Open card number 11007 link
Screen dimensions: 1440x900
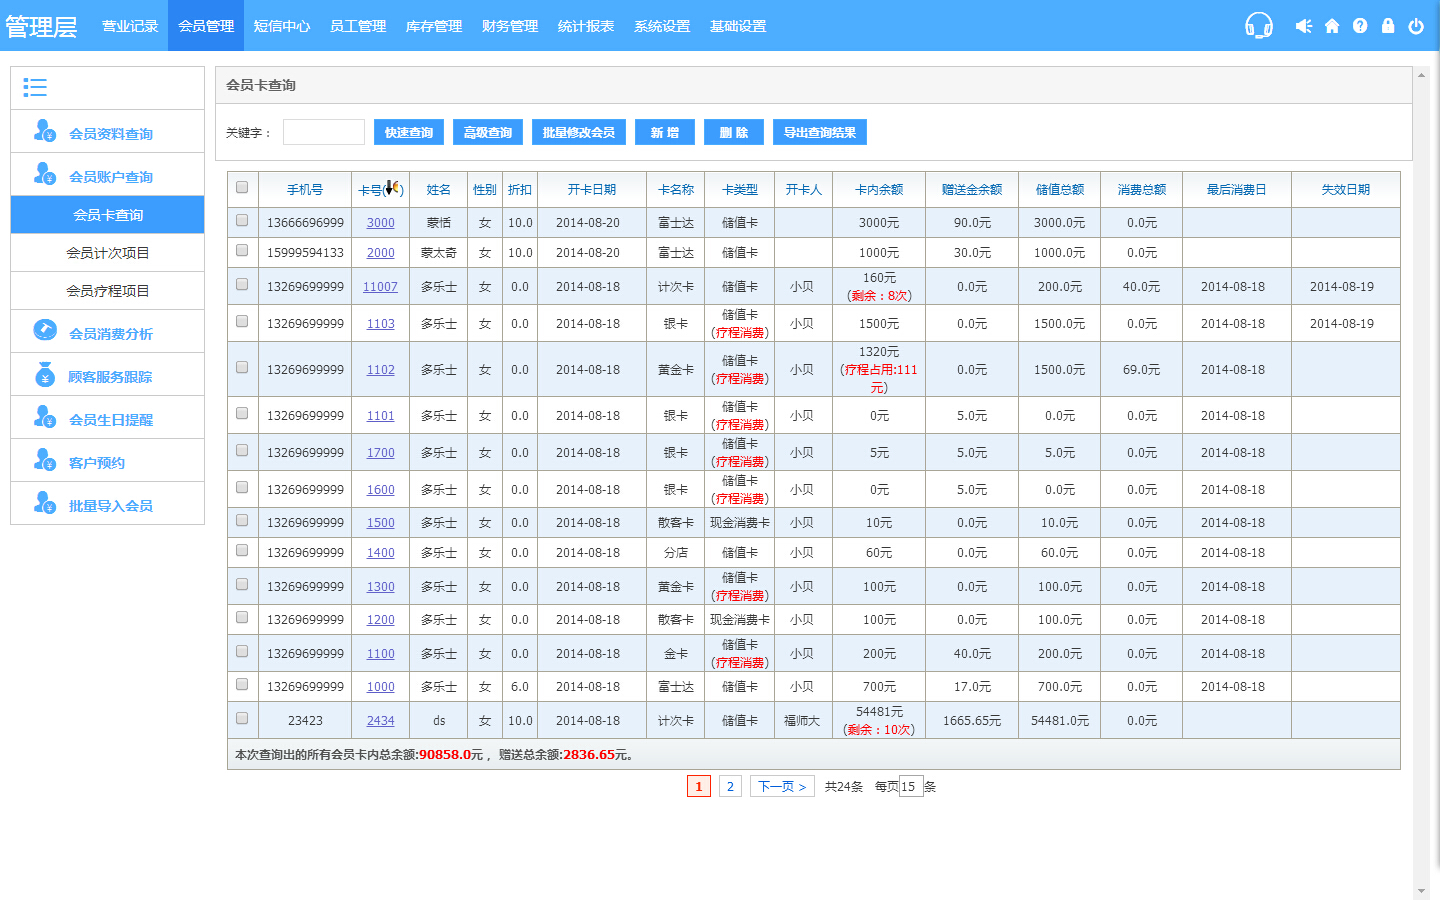tap(380, 287)
